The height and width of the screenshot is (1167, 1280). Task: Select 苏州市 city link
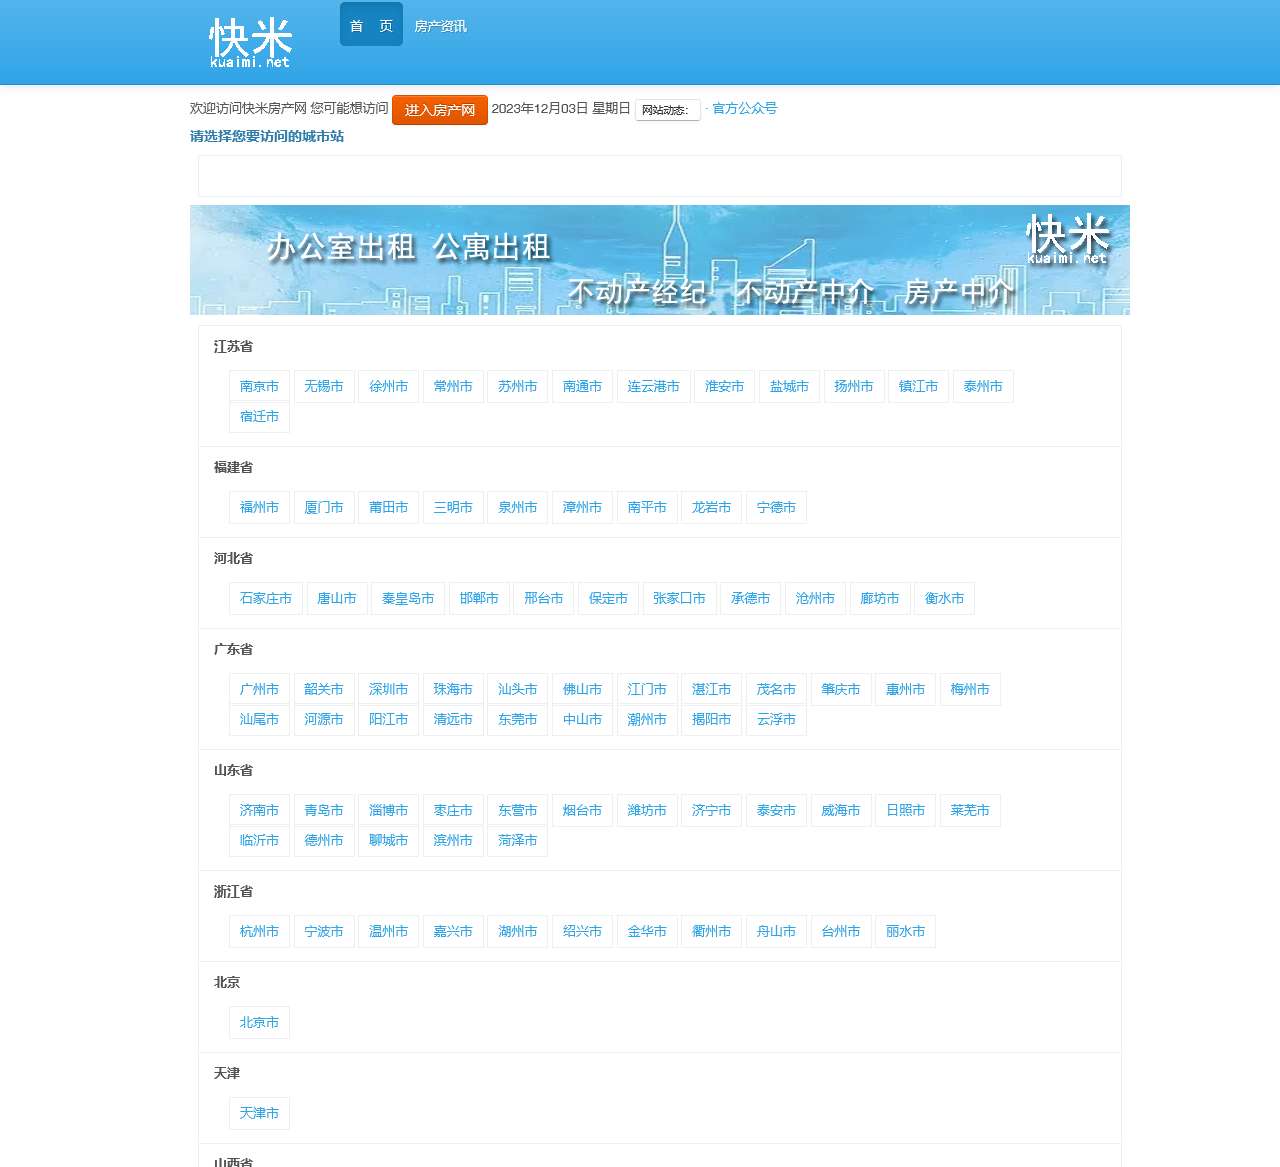pyautogui.click(x=517, y=386)
